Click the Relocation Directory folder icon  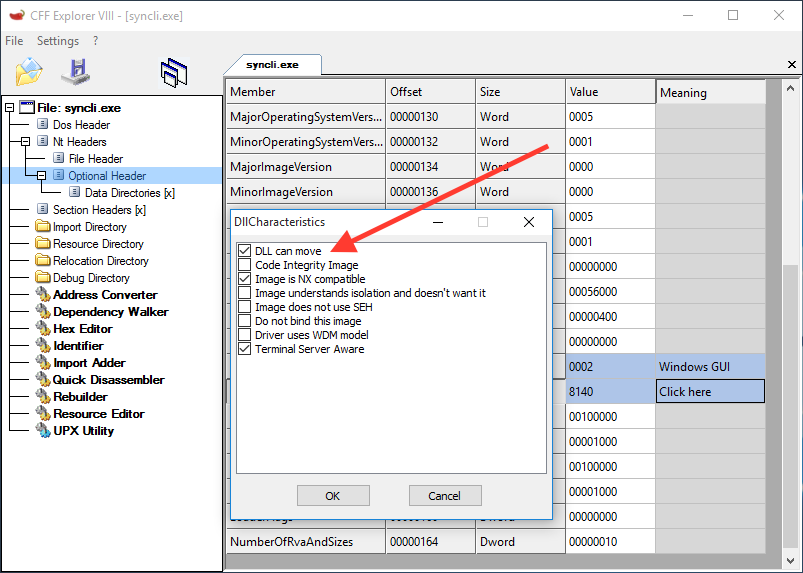click(43, 260)
